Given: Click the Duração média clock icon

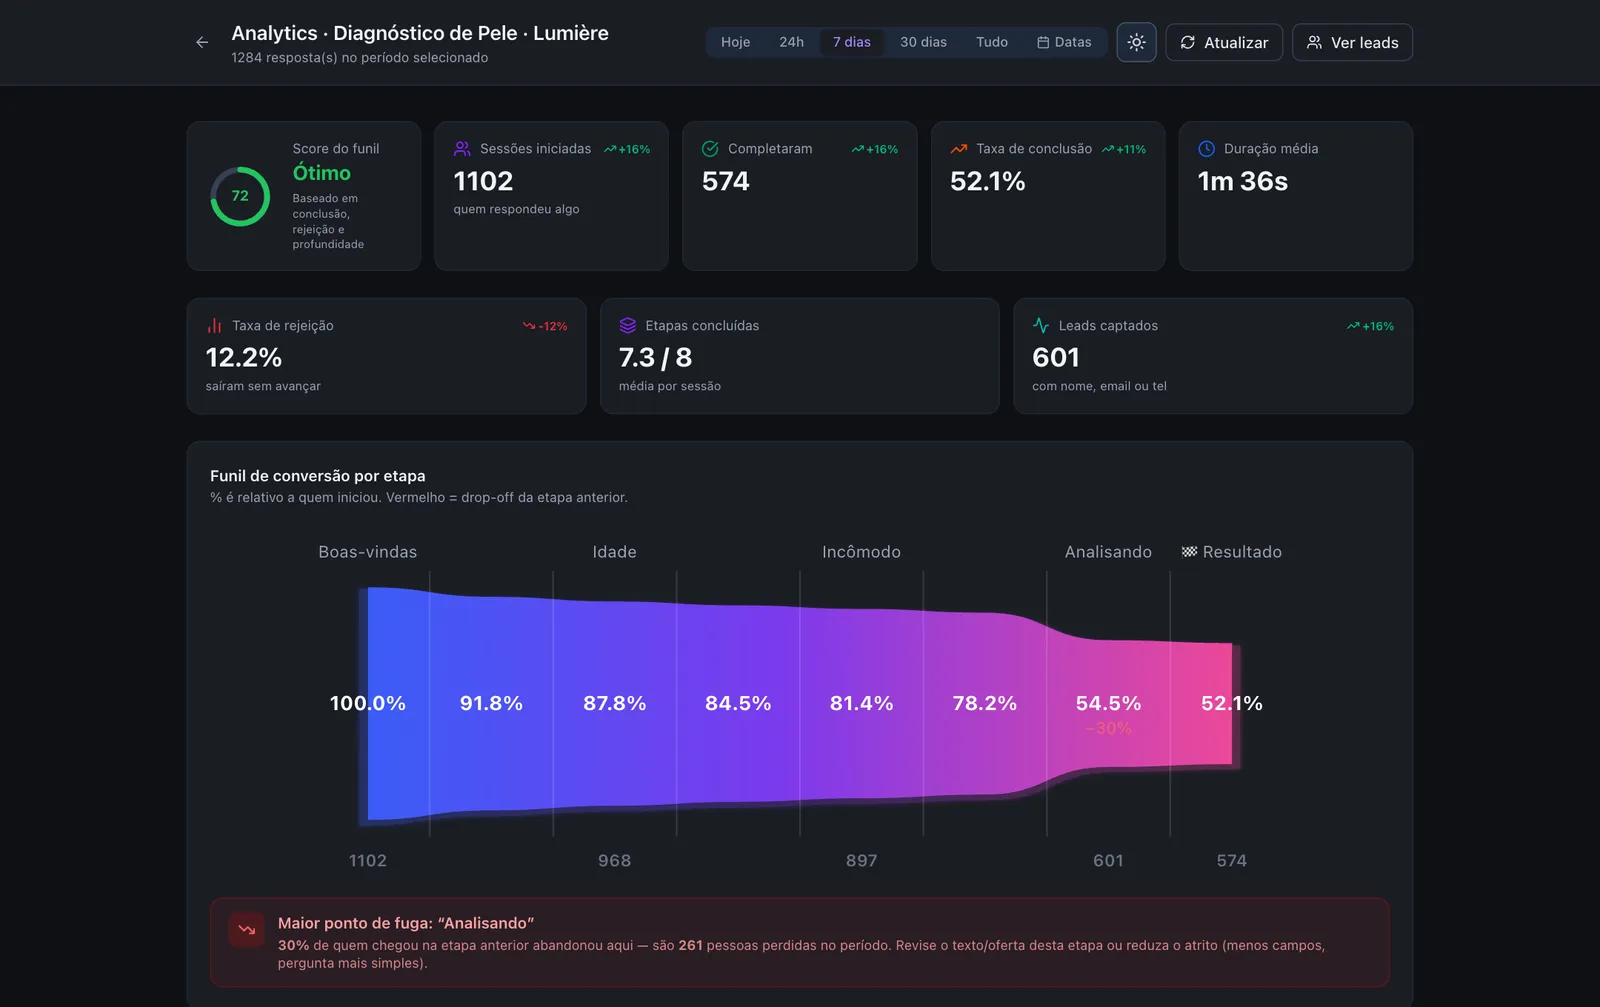Looking at the screenshot, I should click(x=1206, y=149).
